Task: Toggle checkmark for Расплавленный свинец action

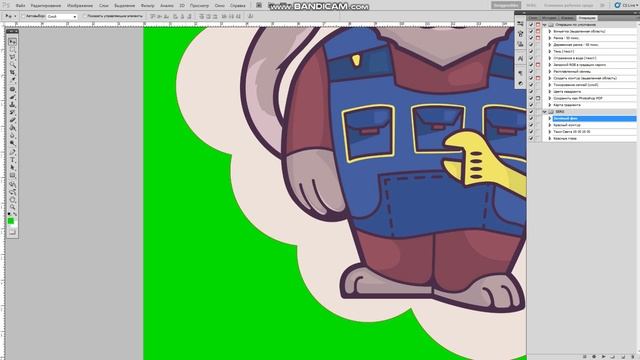Action: pos(531,71)
